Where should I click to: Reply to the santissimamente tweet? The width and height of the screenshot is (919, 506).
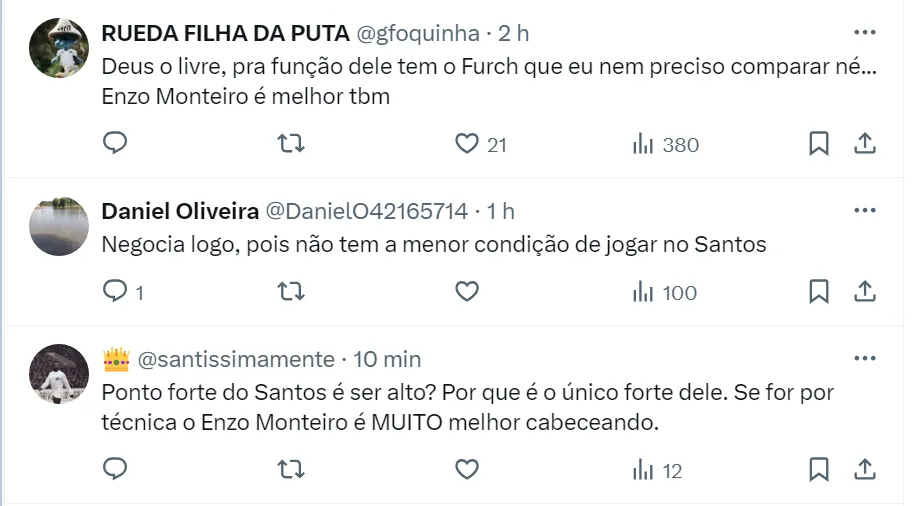pos(116,469)
